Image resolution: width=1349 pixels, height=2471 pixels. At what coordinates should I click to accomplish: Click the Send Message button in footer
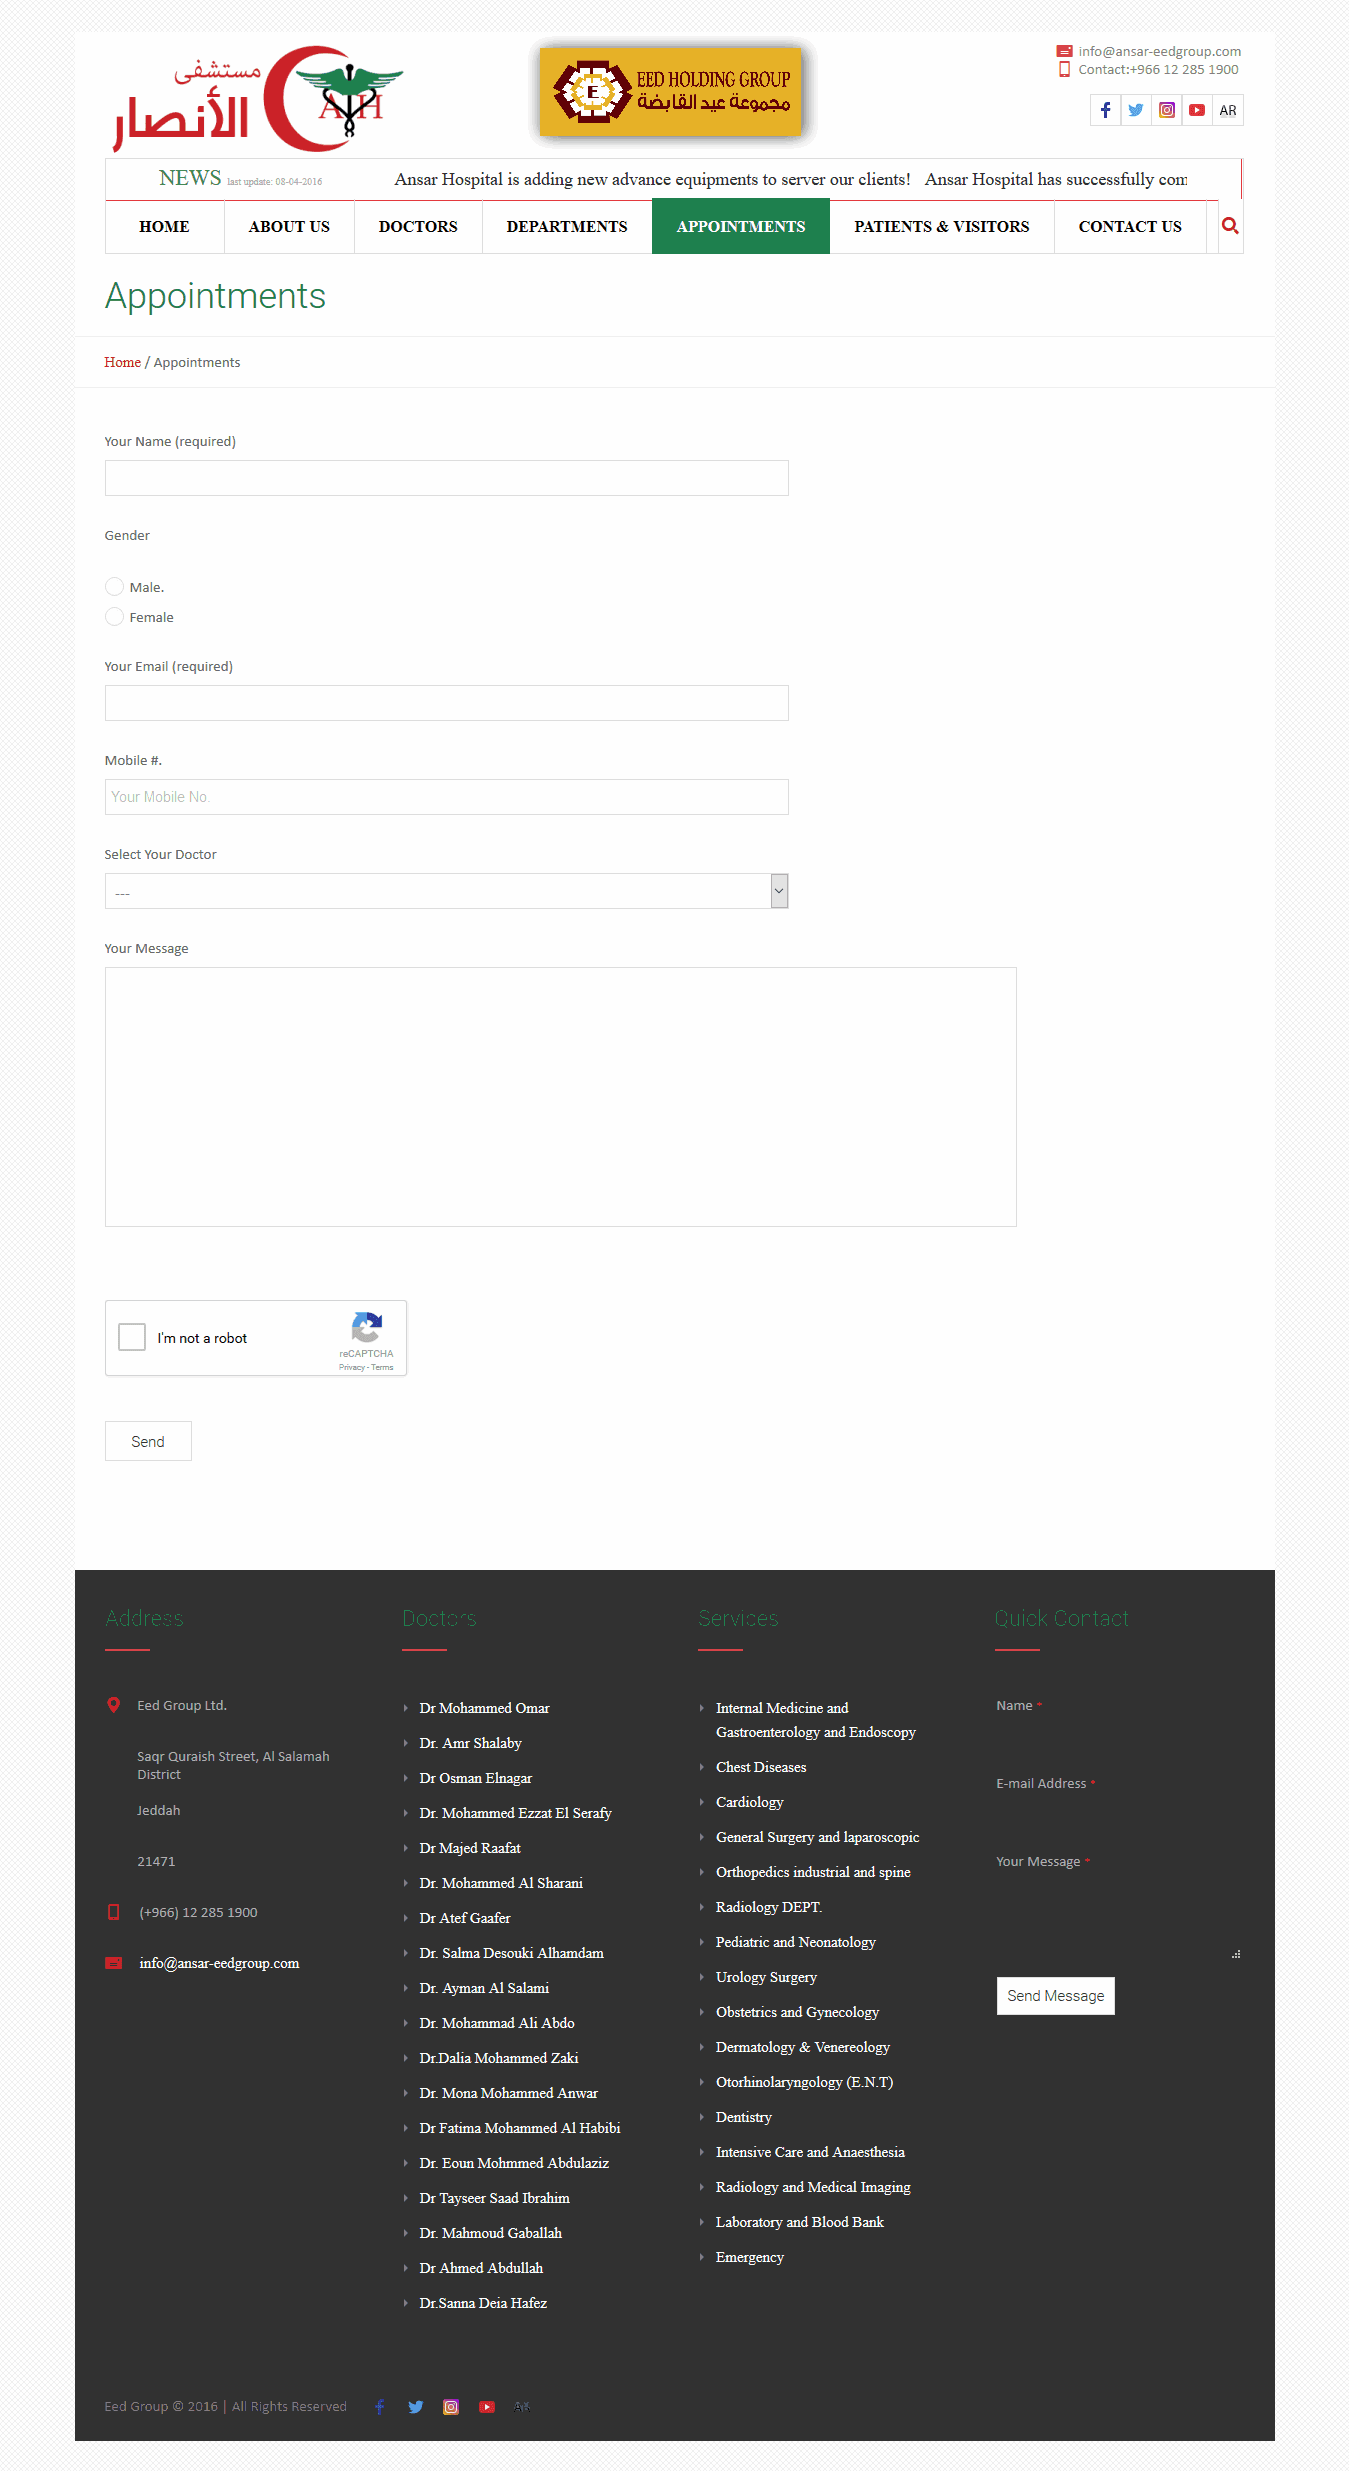(1055, 1996)
